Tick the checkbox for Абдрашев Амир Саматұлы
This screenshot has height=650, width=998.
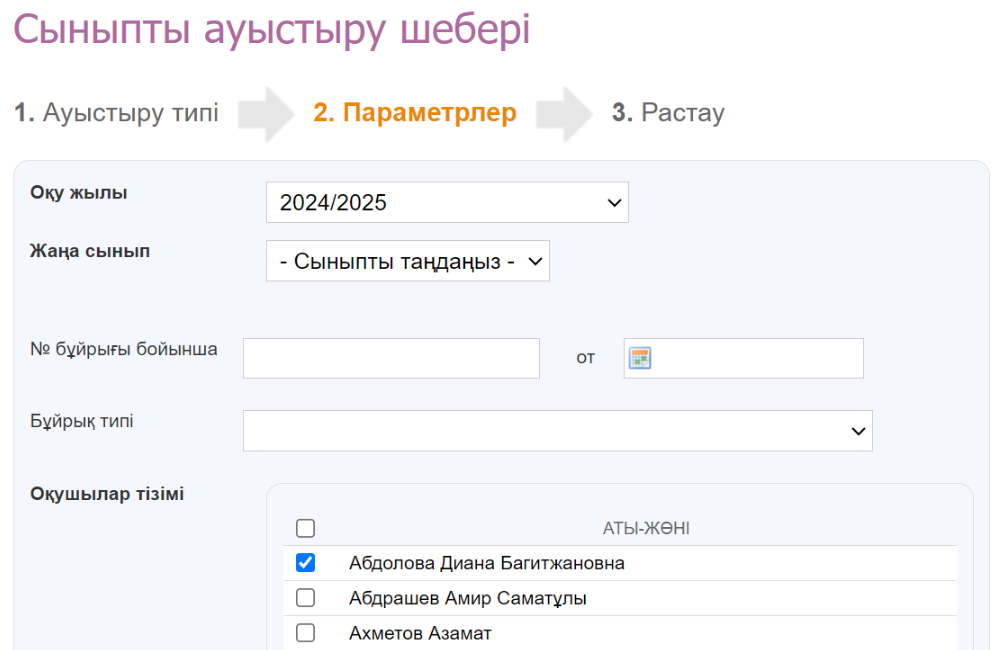306,598
